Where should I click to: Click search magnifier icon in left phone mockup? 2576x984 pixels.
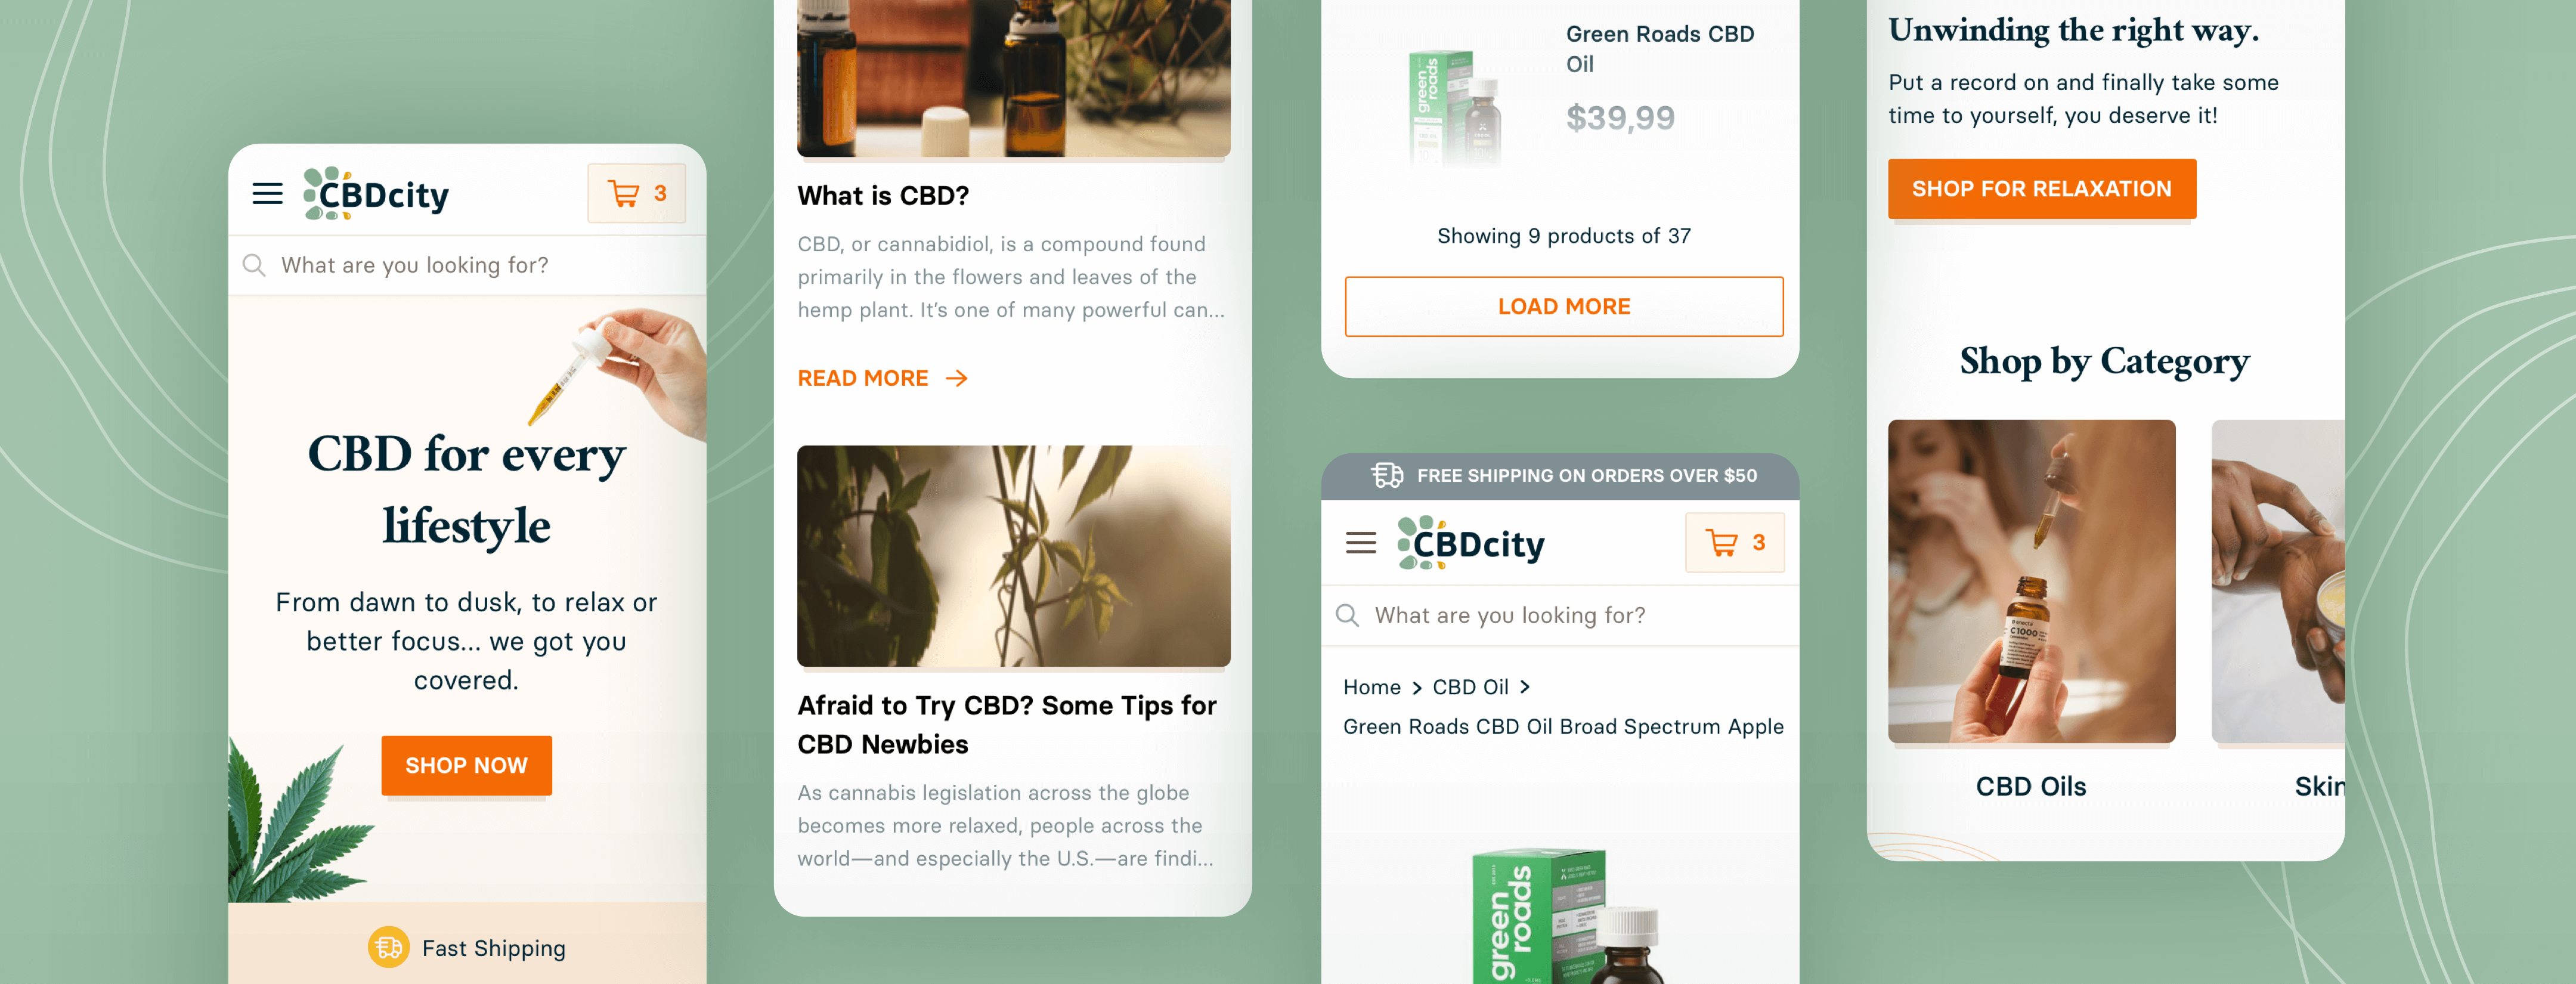[x=254, y=265]
